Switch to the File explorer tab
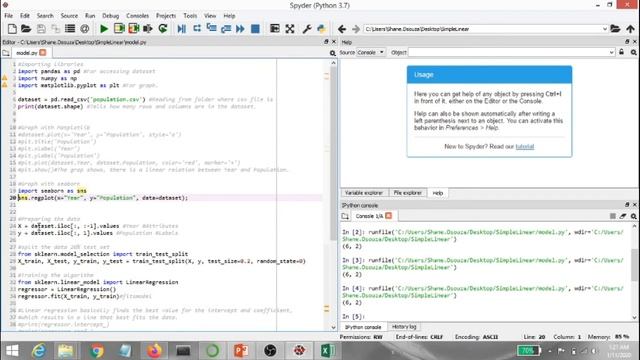Image resolution: width=640 pixels, height=360 pixels. (x=407, y=193)
